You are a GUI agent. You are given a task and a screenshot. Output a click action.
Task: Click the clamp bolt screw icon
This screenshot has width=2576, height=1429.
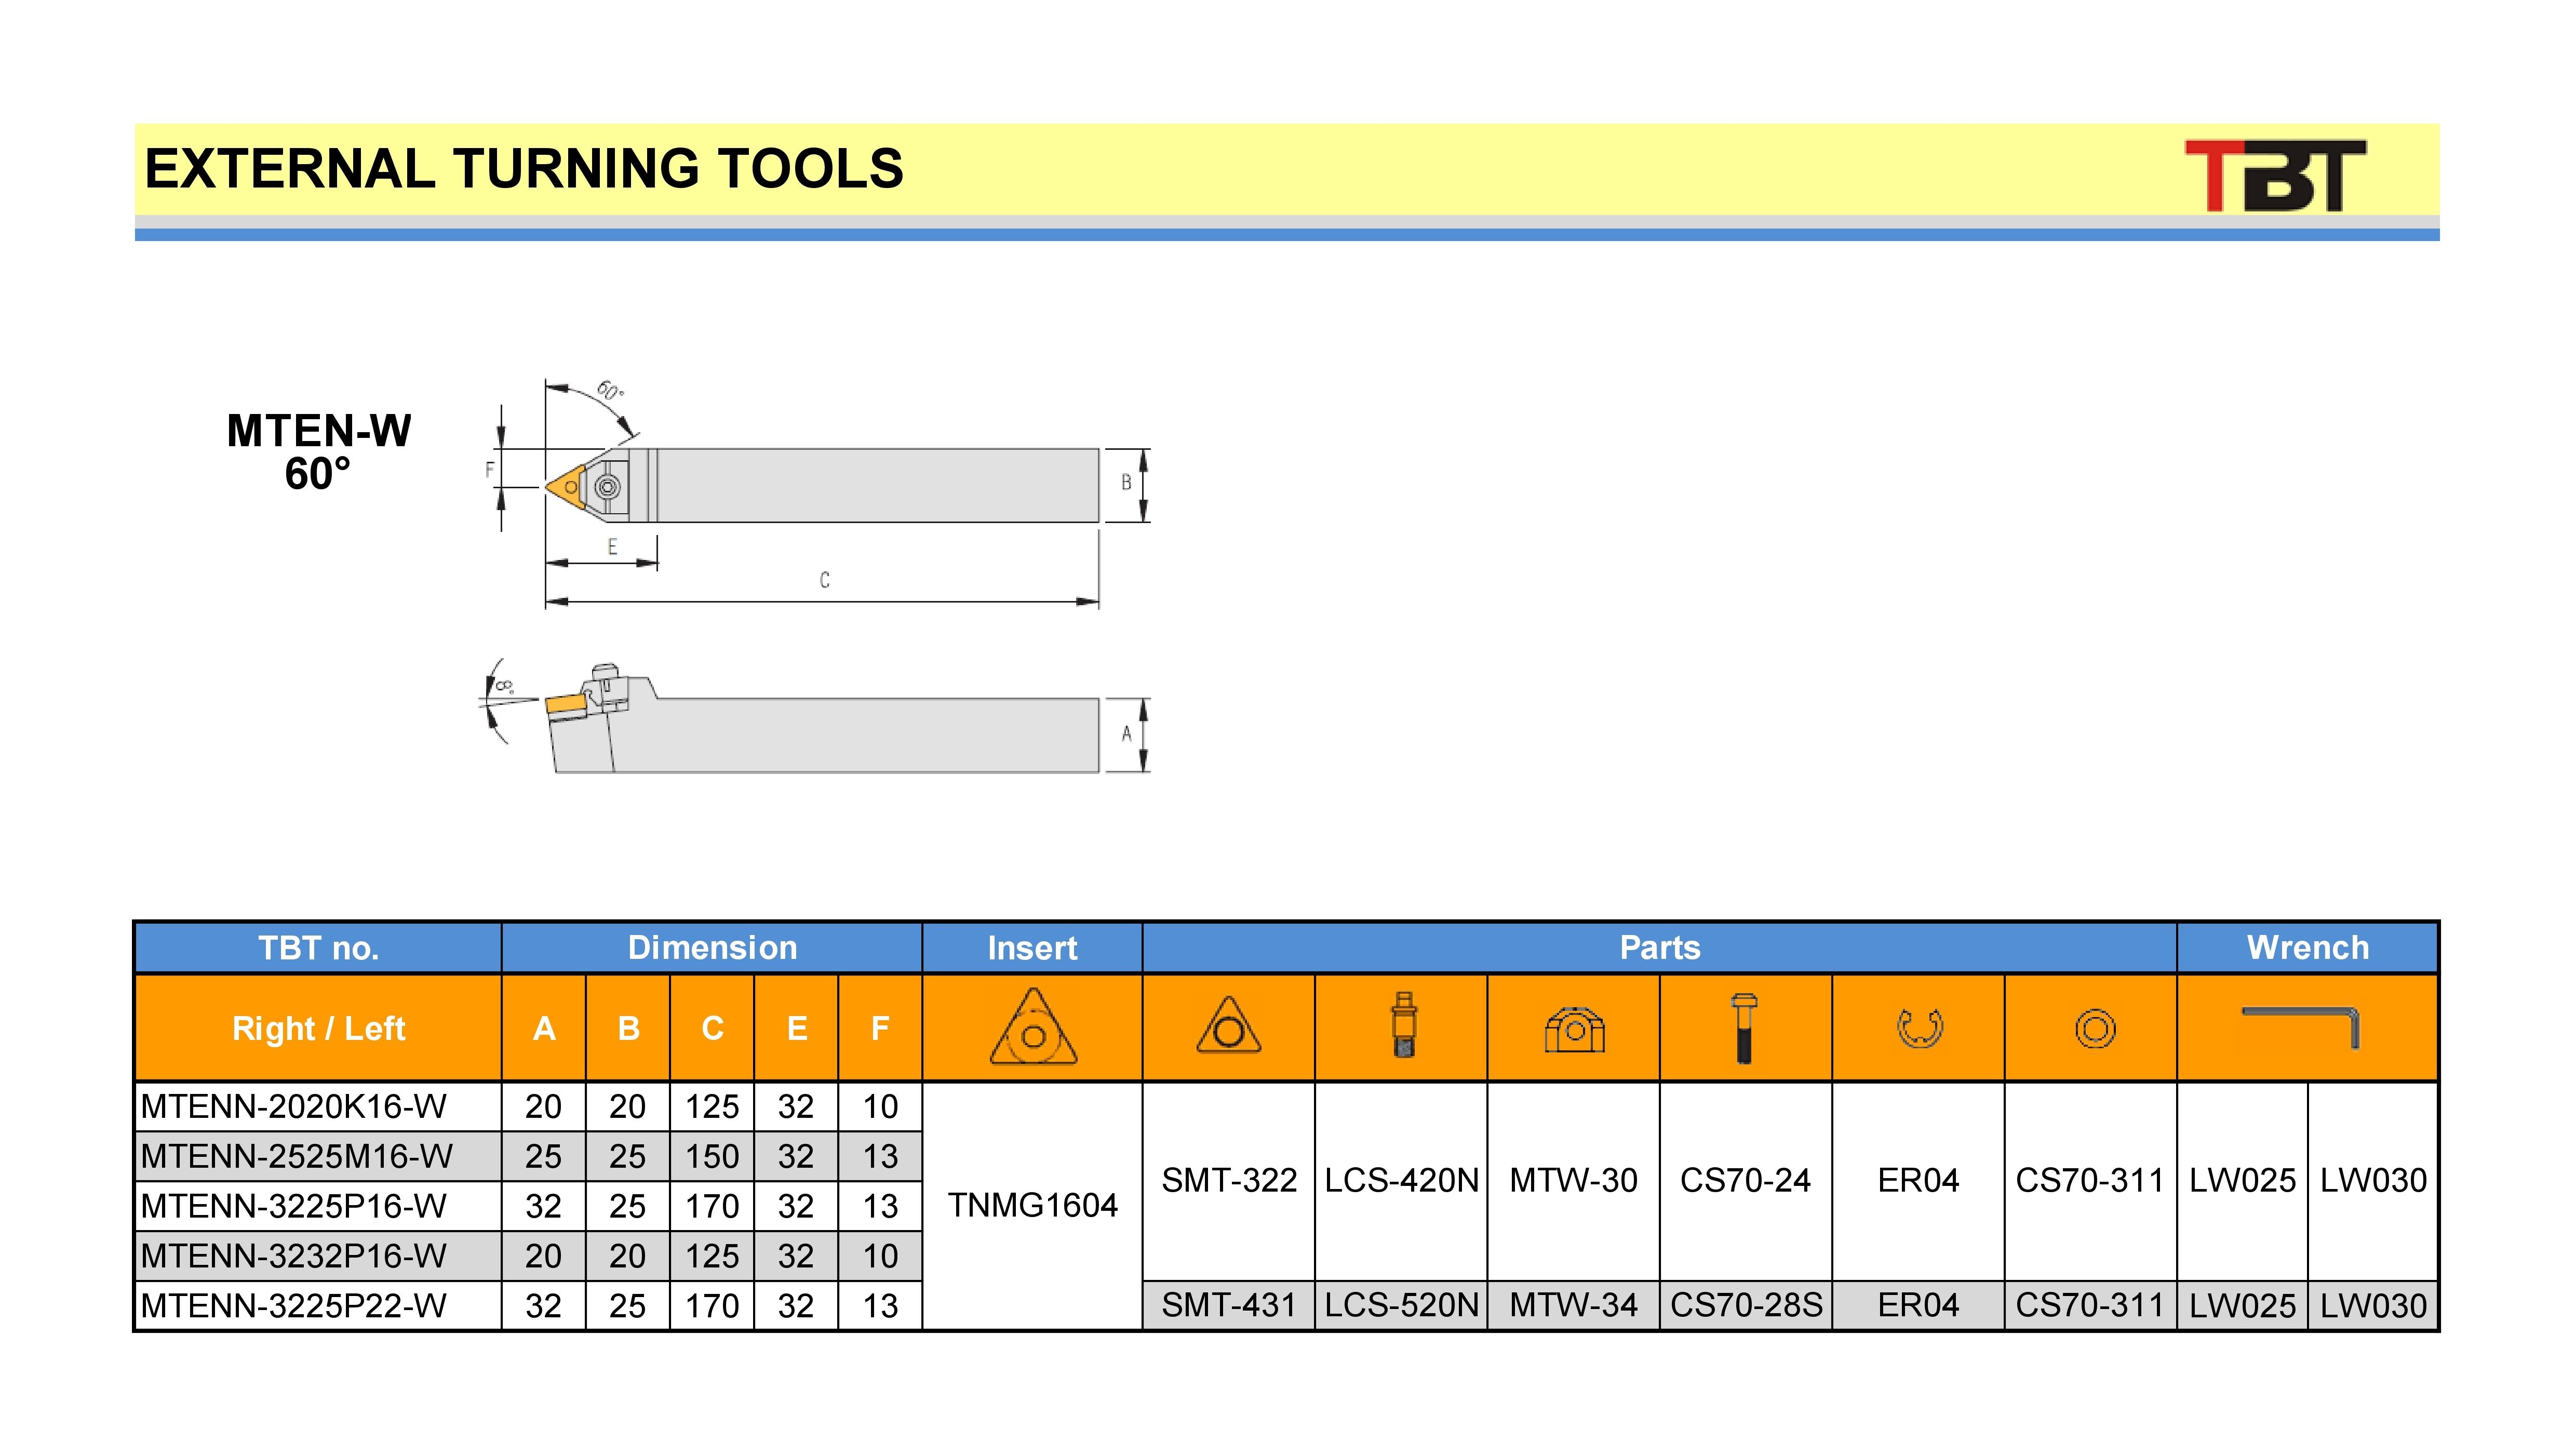[1744, 1028]
